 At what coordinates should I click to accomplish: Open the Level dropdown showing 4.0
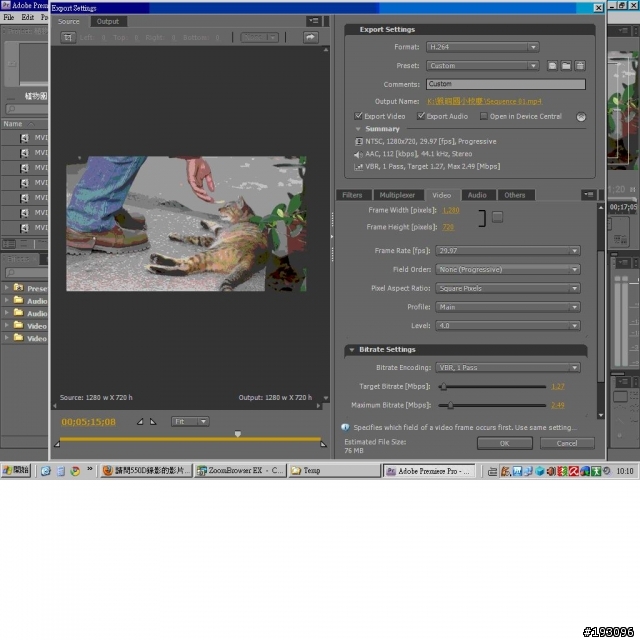tap(508, 326)
